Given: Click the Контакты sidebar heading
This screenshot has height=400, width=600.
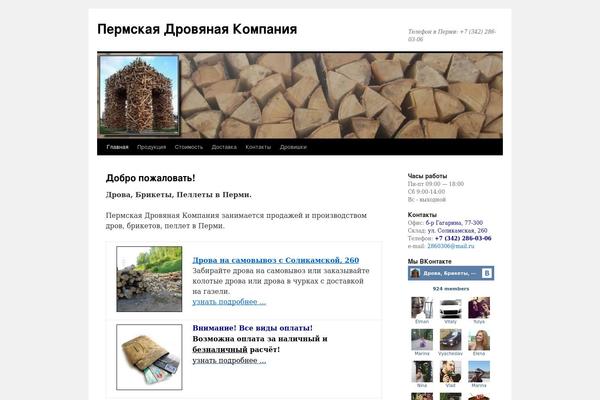Looking at the screenshot, I should point(422,215).
